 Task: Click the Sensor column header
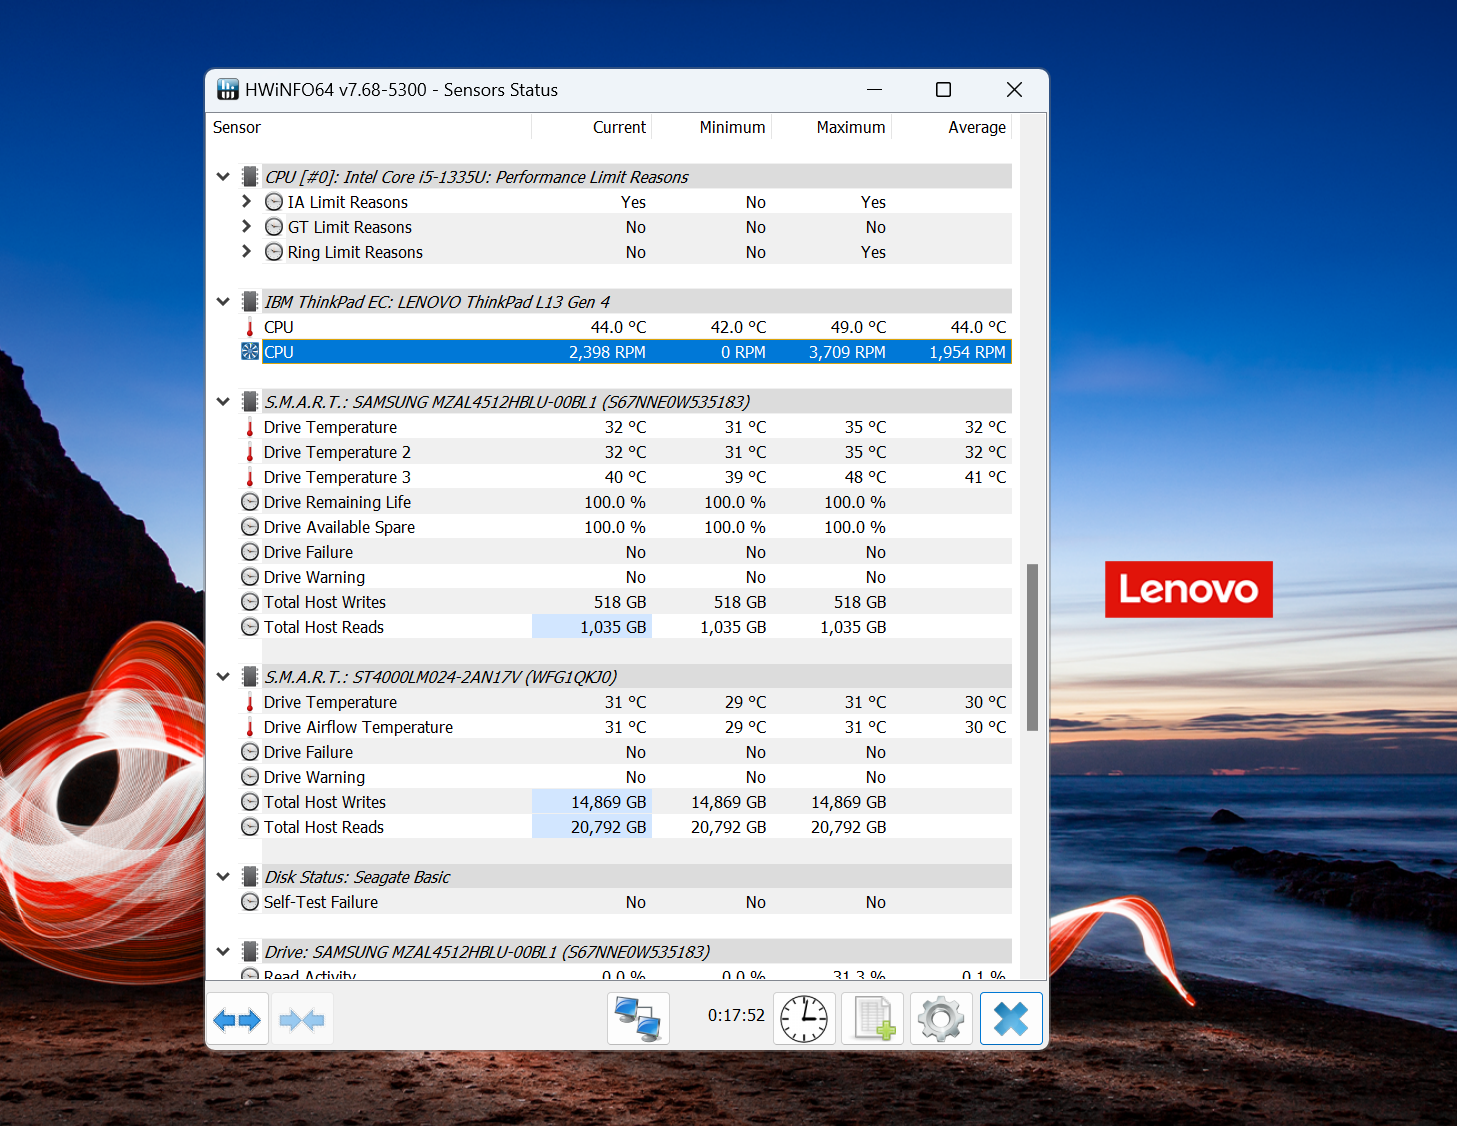coord(237,127)
